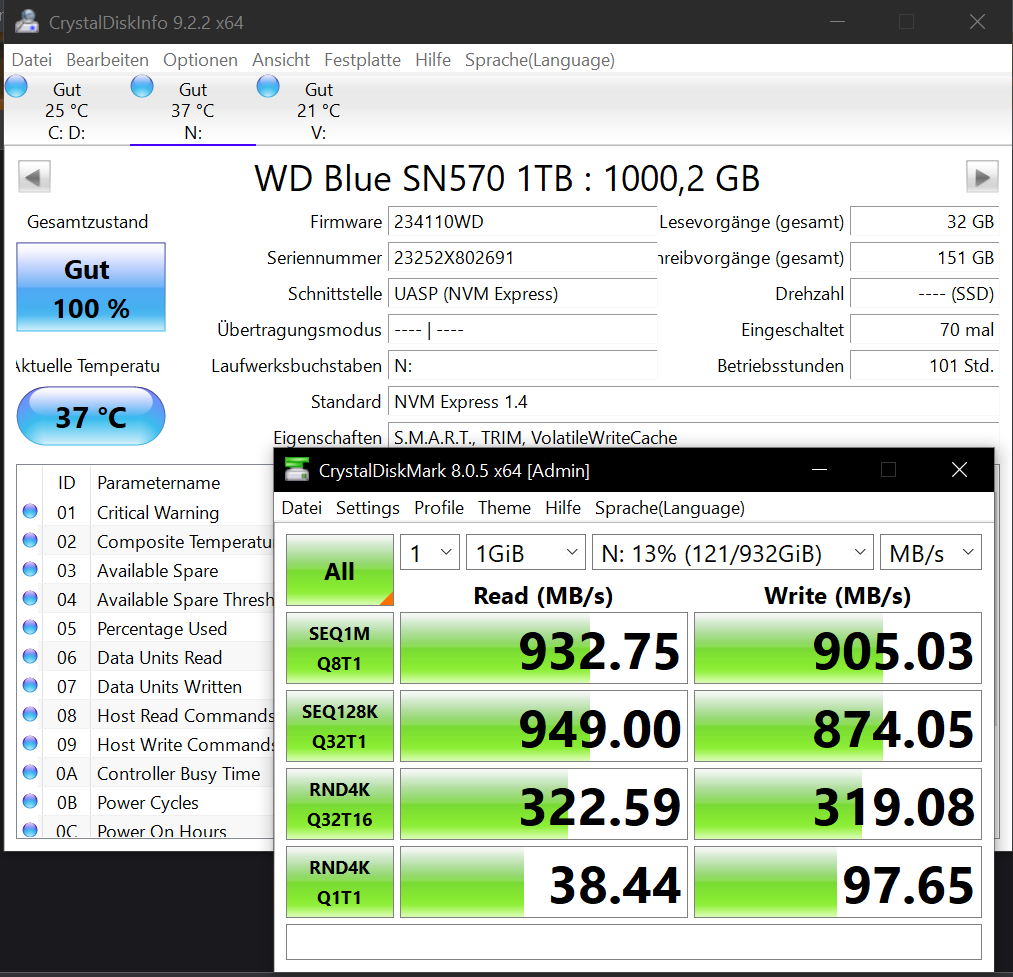
Task: Click the SEQ128K read result 949.00
Action: tap(544, 726)
